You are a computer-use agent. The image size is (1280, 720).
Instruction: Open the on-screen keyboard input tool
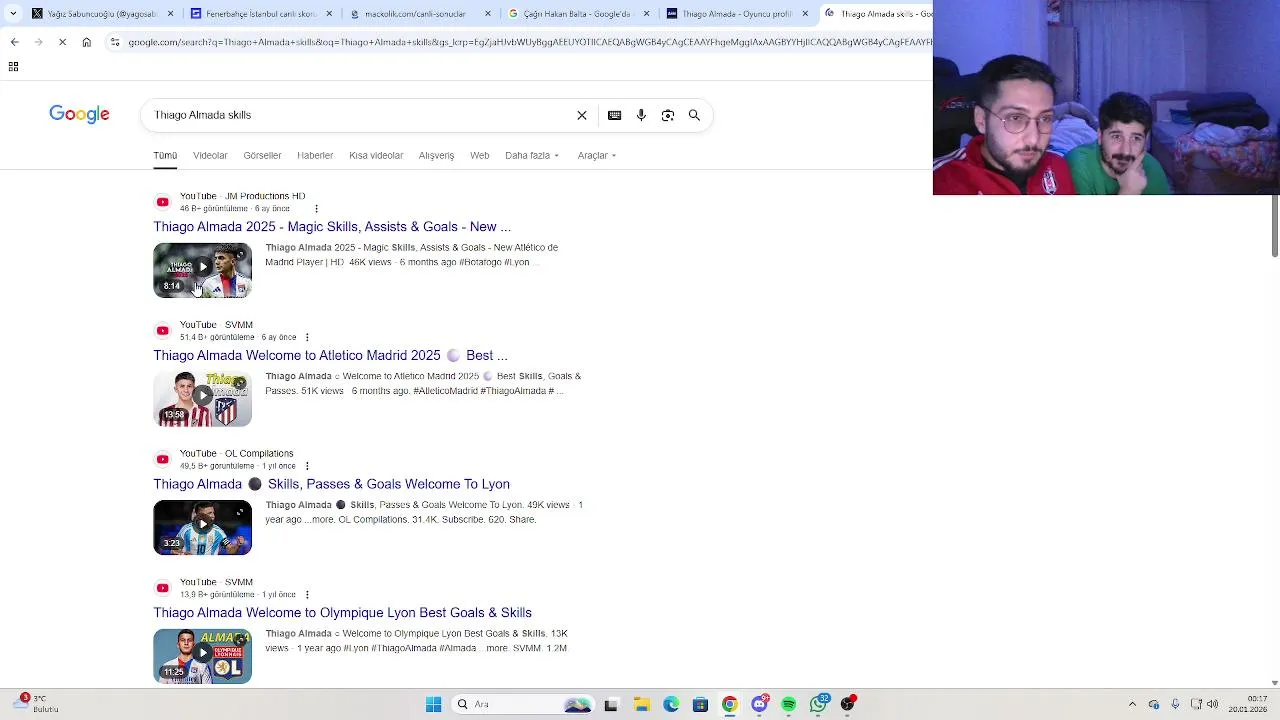tap(615, 115)
